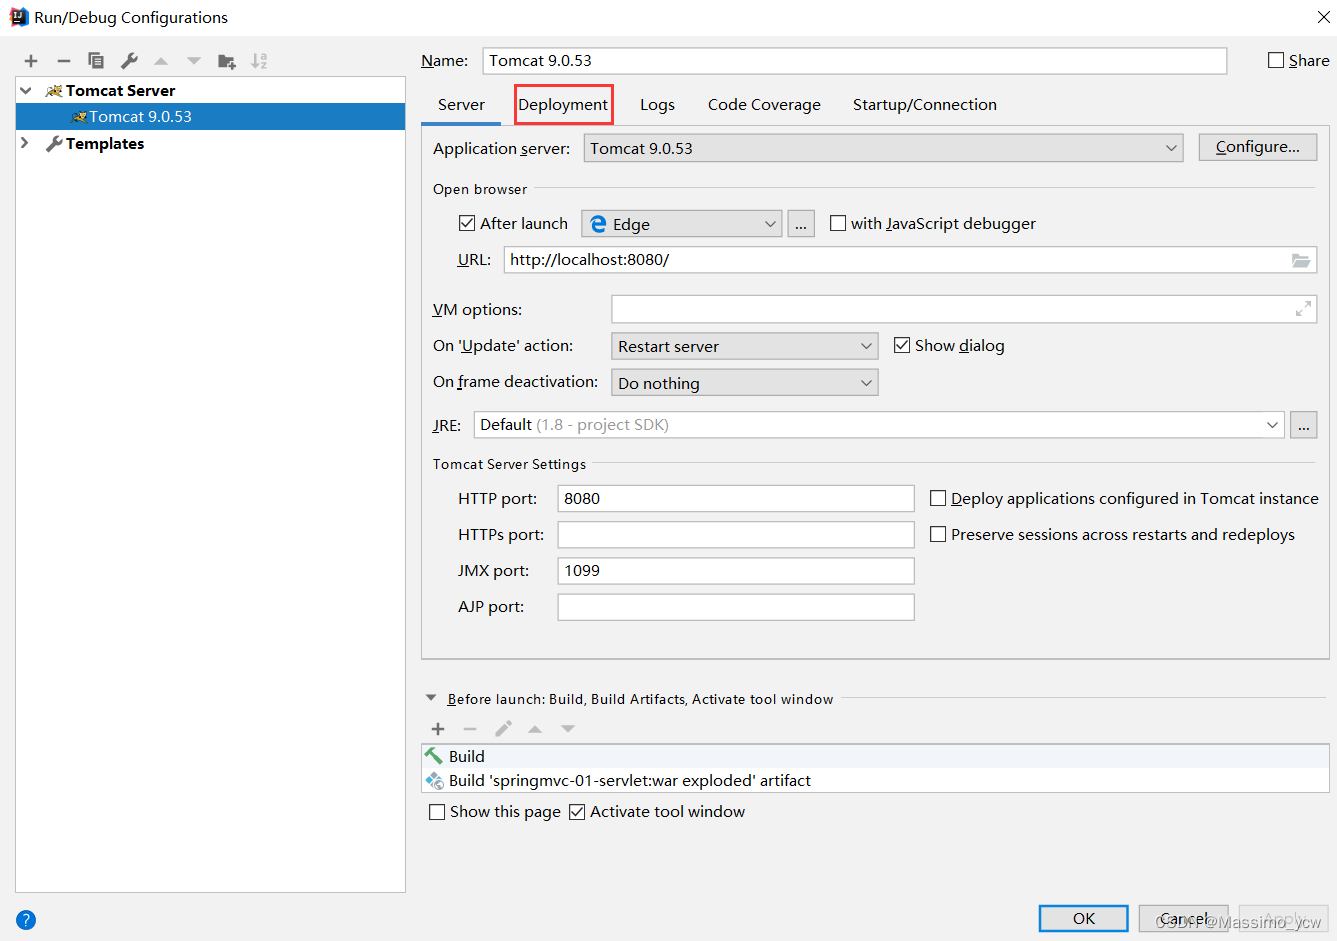Collapse the Tomcat Server tree node
1337x941 pixels.
[x=26, y=90]
